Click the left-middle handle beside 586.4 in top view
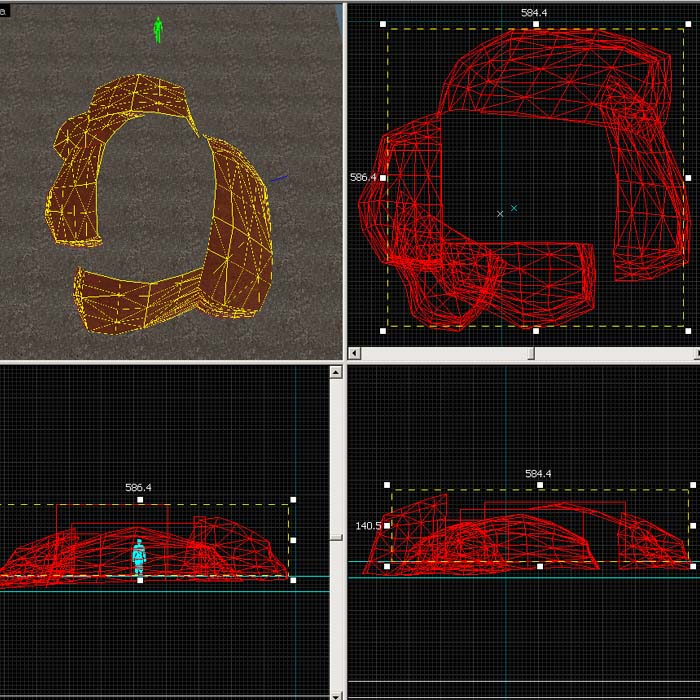Image resolution: width=700 pixels, height=700 pixels. 383,177
